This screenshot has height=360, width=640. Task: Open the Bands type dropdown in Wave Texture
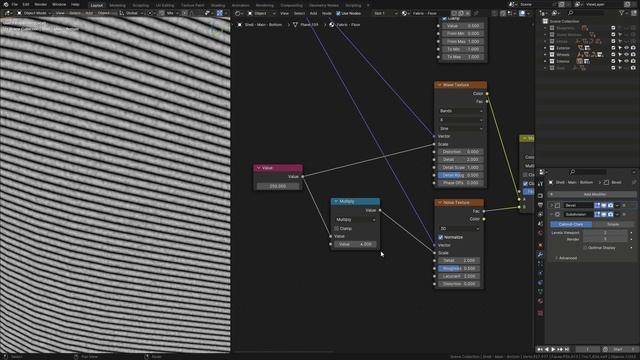(461, 111)
